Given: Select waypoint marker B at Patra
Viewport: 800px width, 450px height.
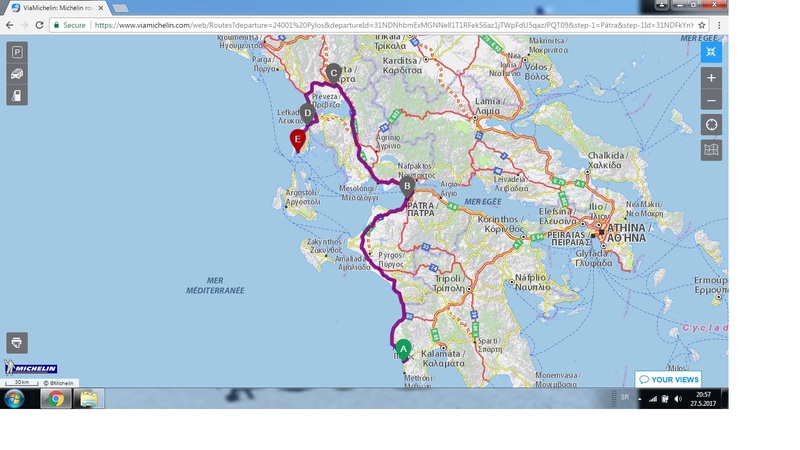Looking at the screenshot, I should (407, 187).
